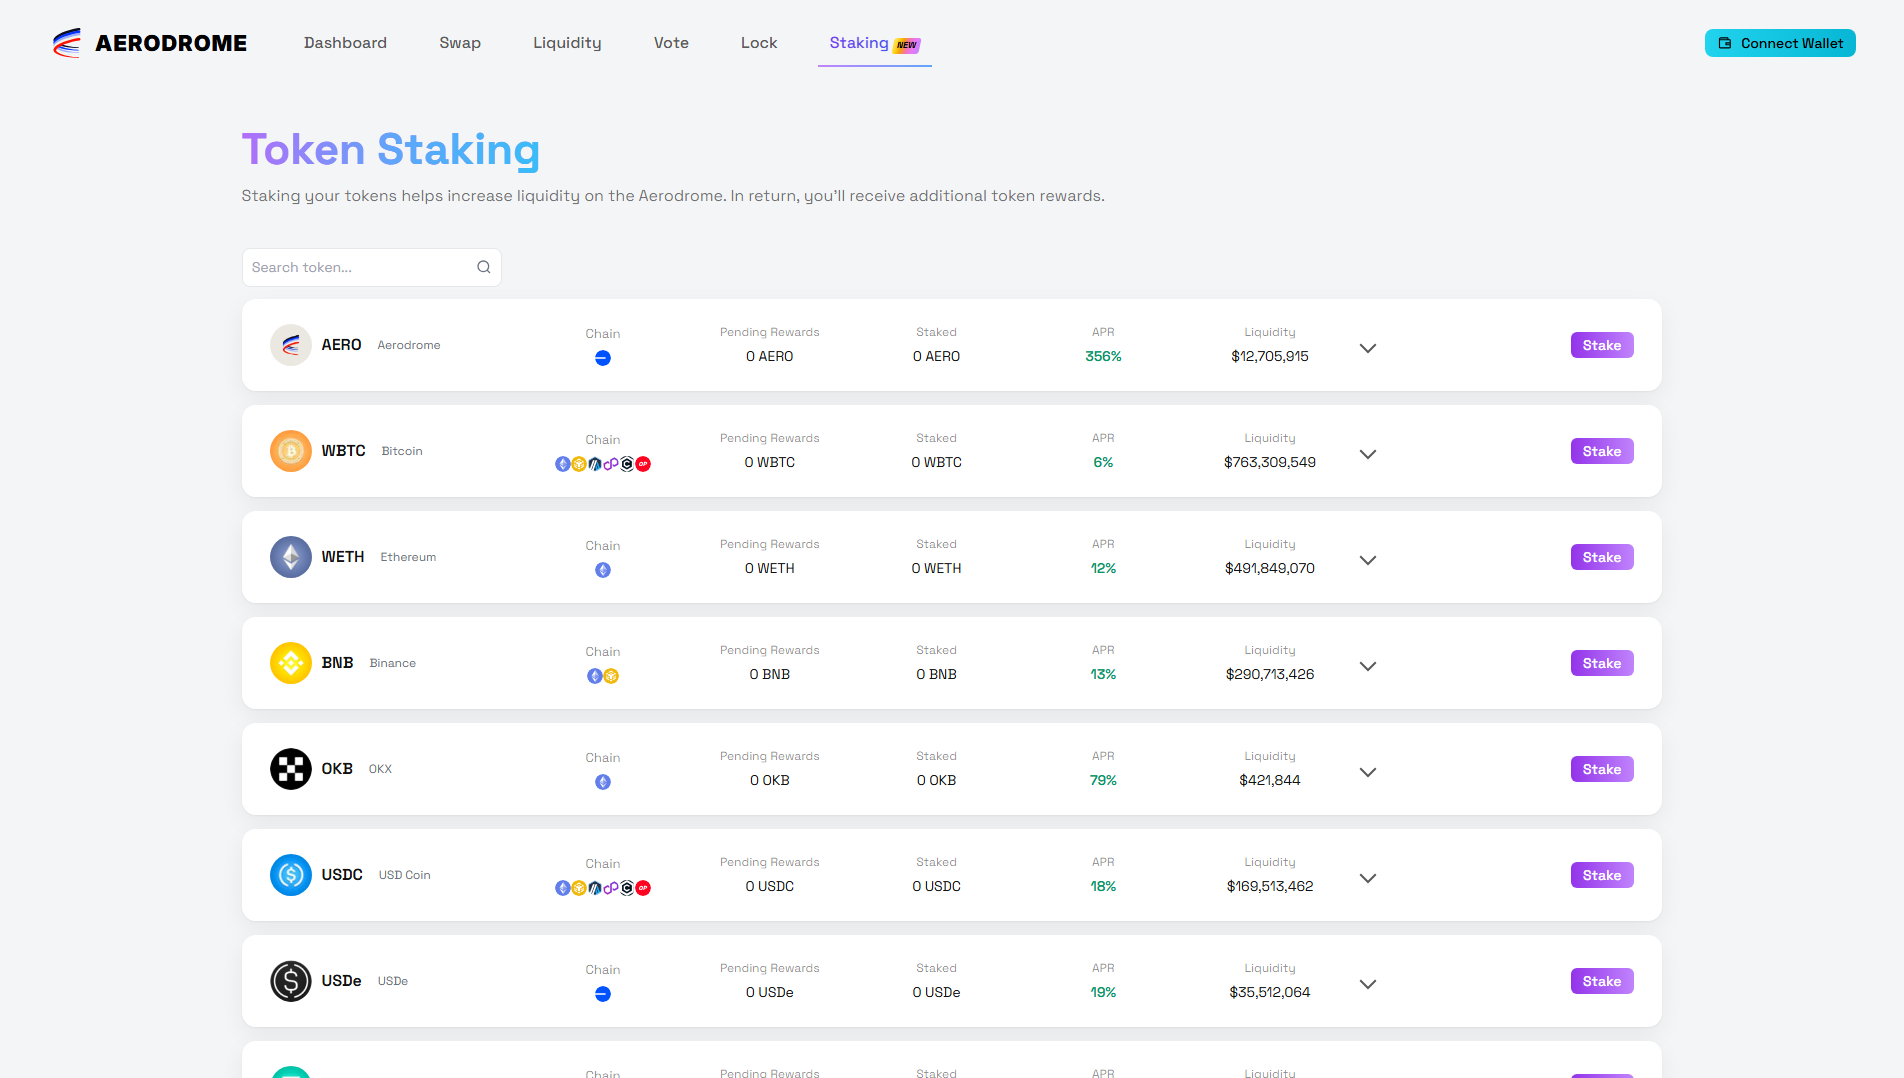Click the Aerodrome logo in the header
The image size is (1904, 1078).
click(150, 43)
